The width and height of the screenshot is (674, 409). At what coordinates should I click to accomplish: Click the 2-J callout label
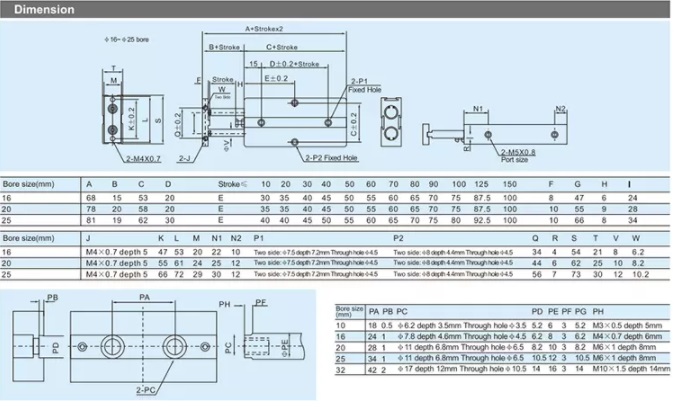[x=184, y=159]
